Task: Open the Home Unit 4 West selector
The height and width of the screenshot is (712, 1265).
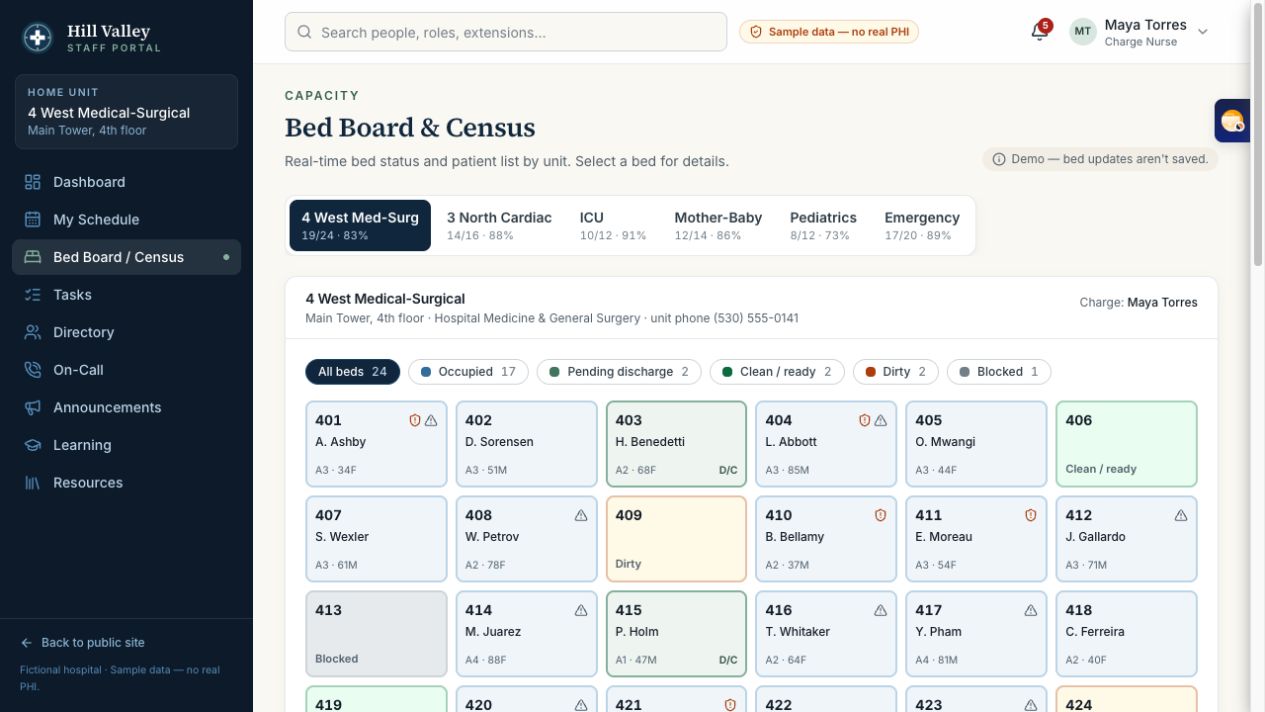Action: [x=126, y=112]
